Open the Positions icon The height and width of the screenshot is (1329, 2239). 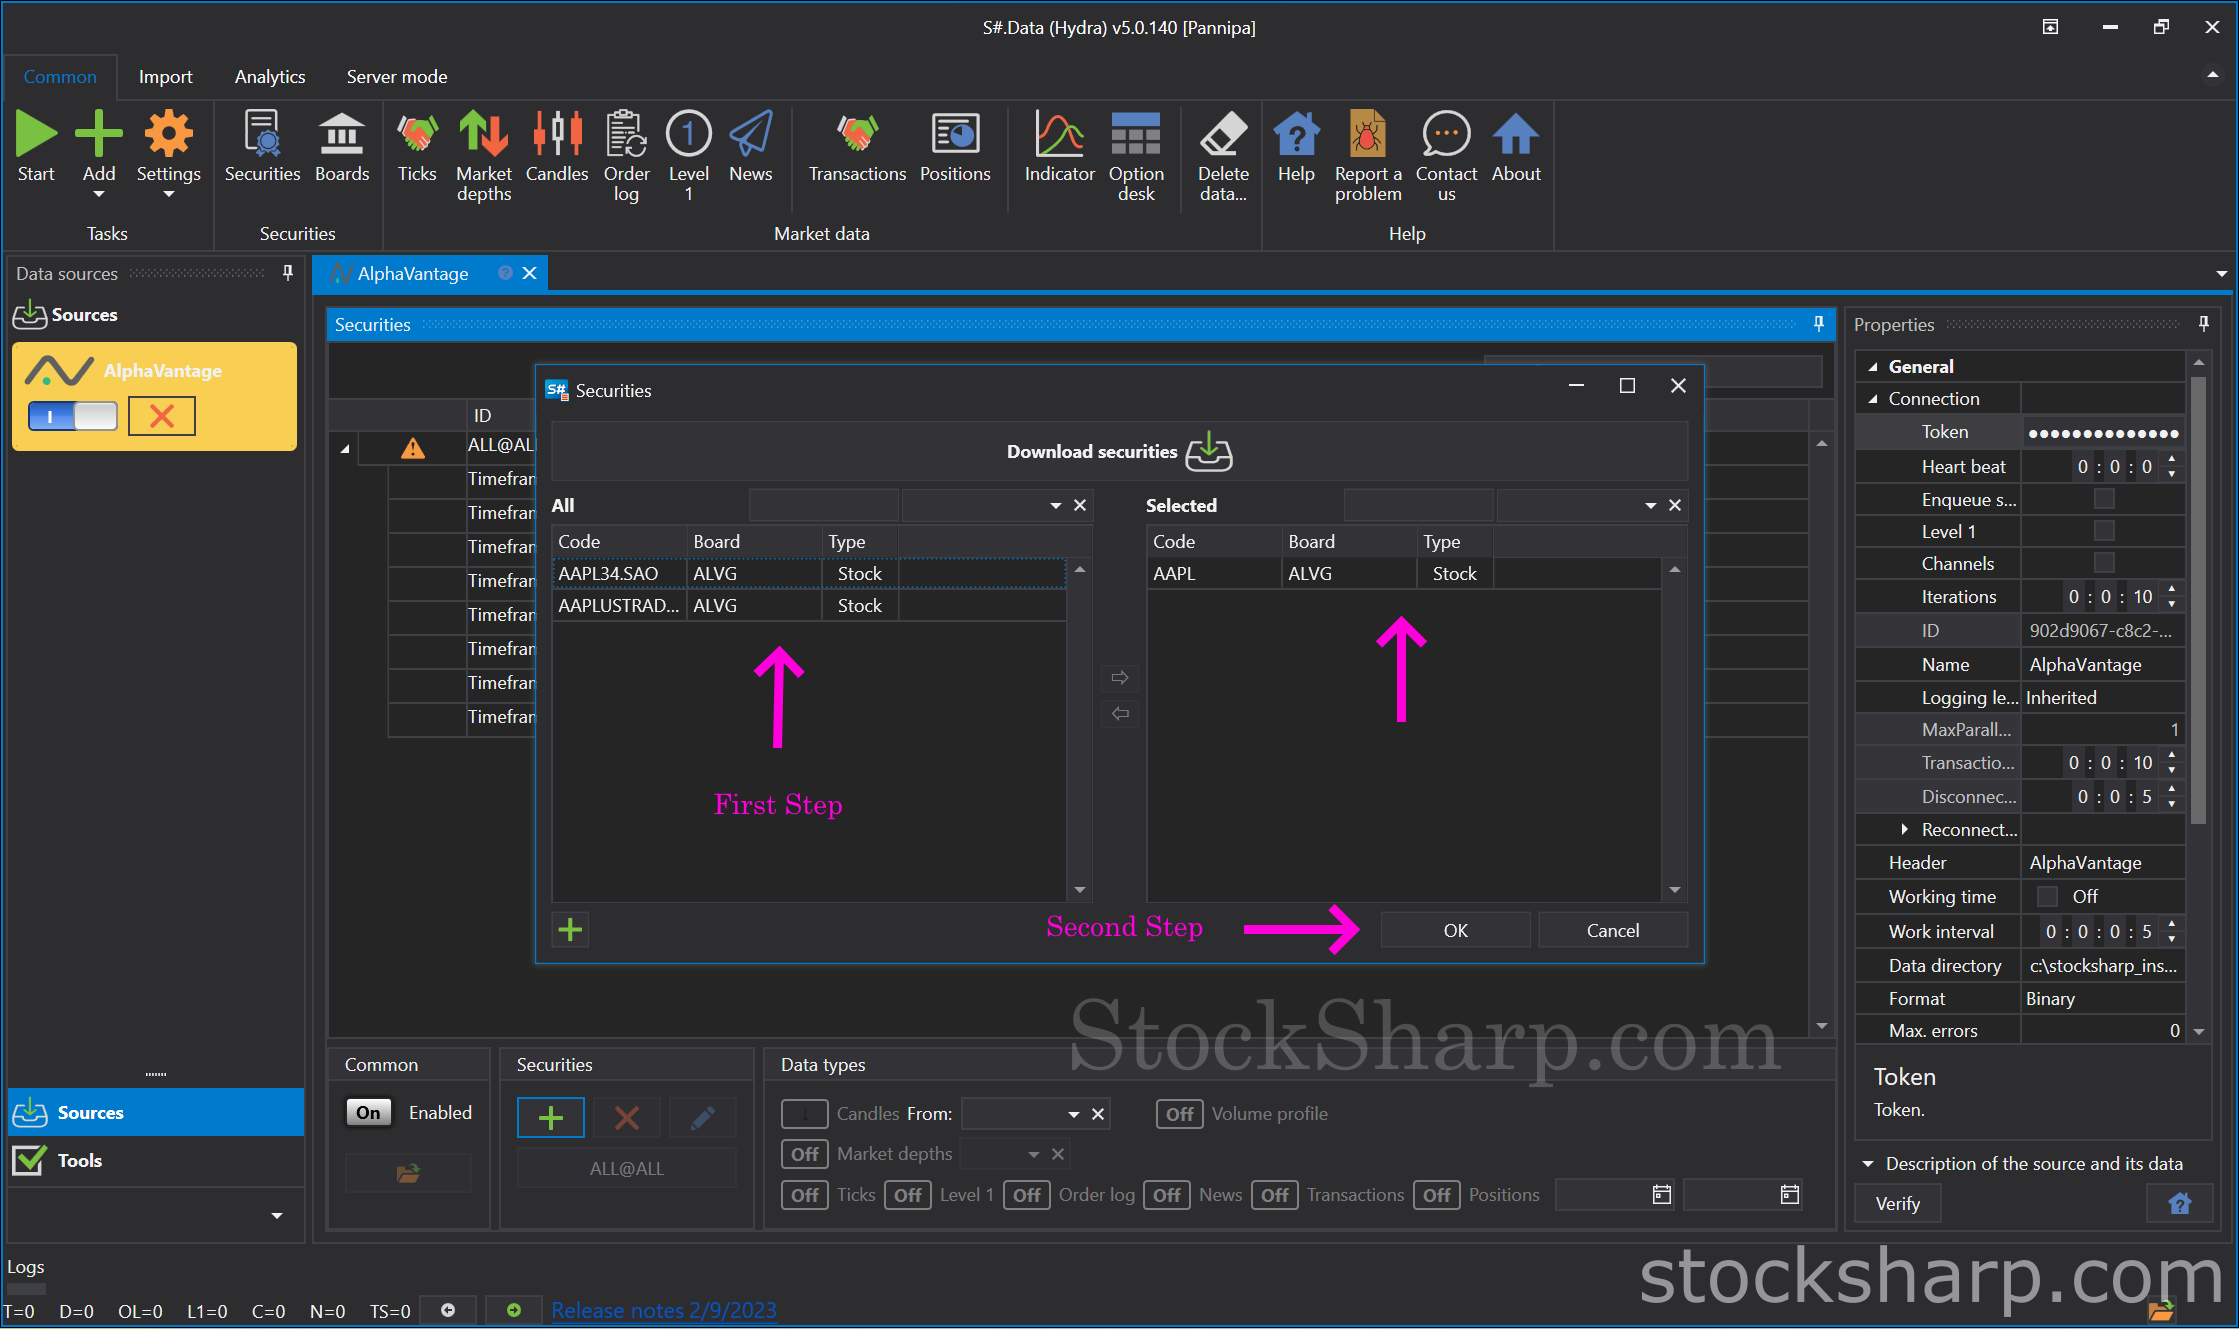click(x=955, y=134)
